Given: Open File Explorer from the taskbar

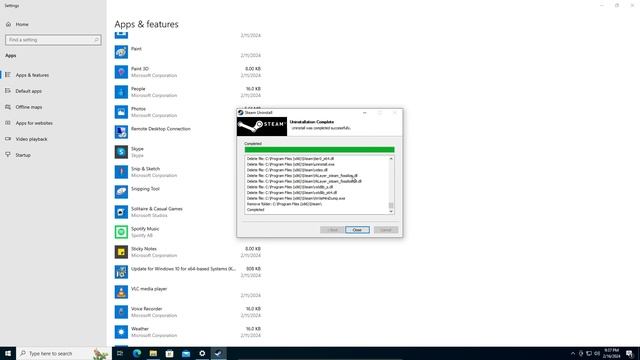Looking at the screenshot, I should click(x=153, y=353).
